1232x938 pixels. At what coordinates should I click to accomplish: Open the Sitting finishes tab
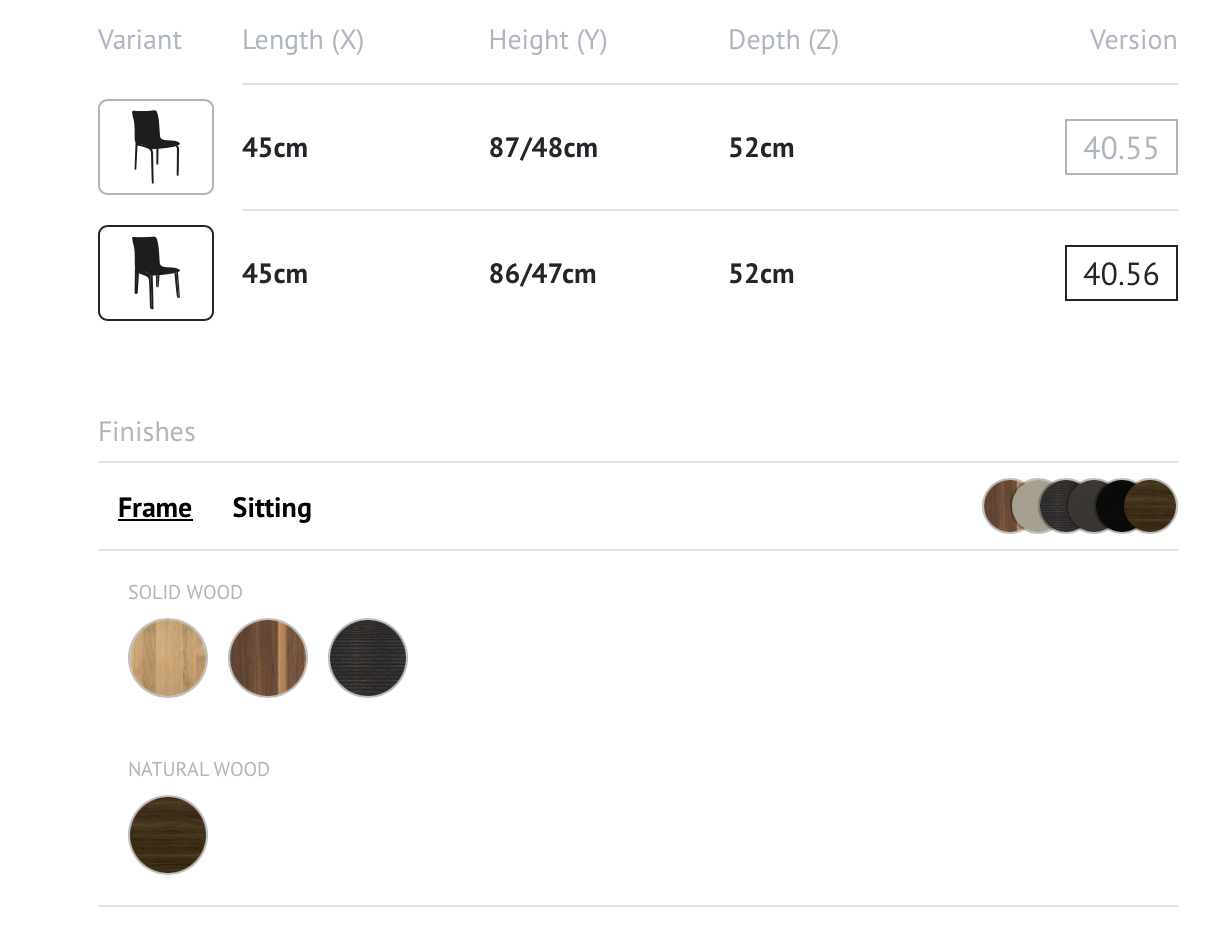[x=272, y=508]
